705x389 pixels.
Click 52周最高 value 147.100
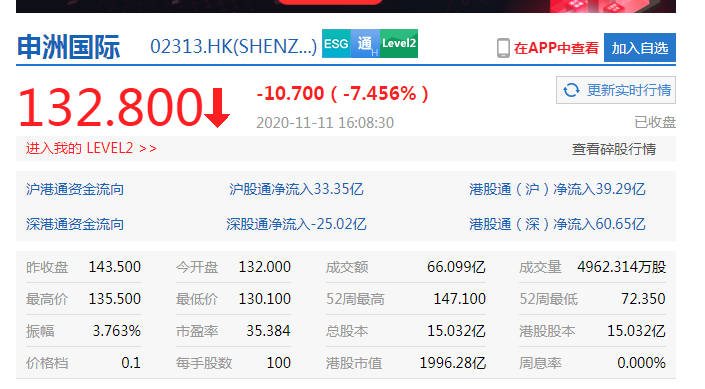460,299
